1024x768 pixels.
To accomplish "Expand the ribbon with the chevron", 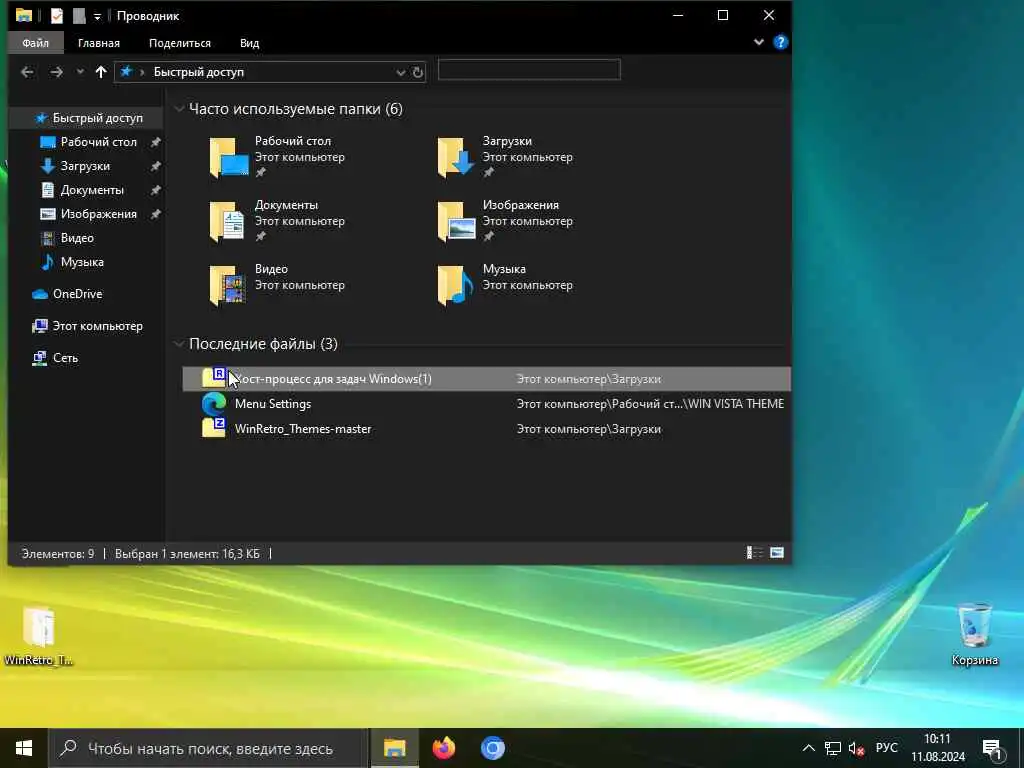I will pyautogui.click(x=759, y=42).
